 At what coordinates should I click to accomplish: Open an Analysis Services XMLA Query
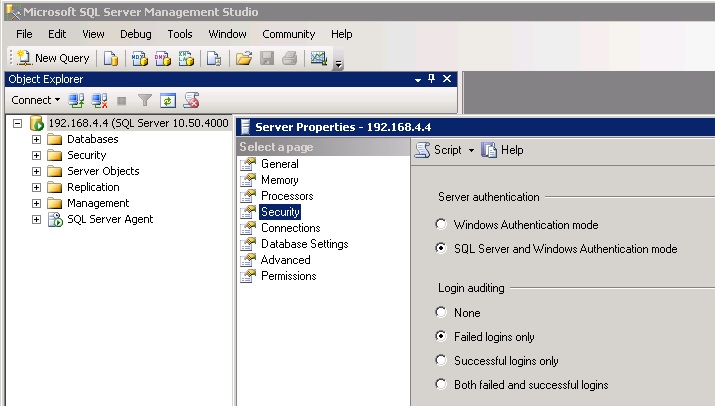(186, 58)
